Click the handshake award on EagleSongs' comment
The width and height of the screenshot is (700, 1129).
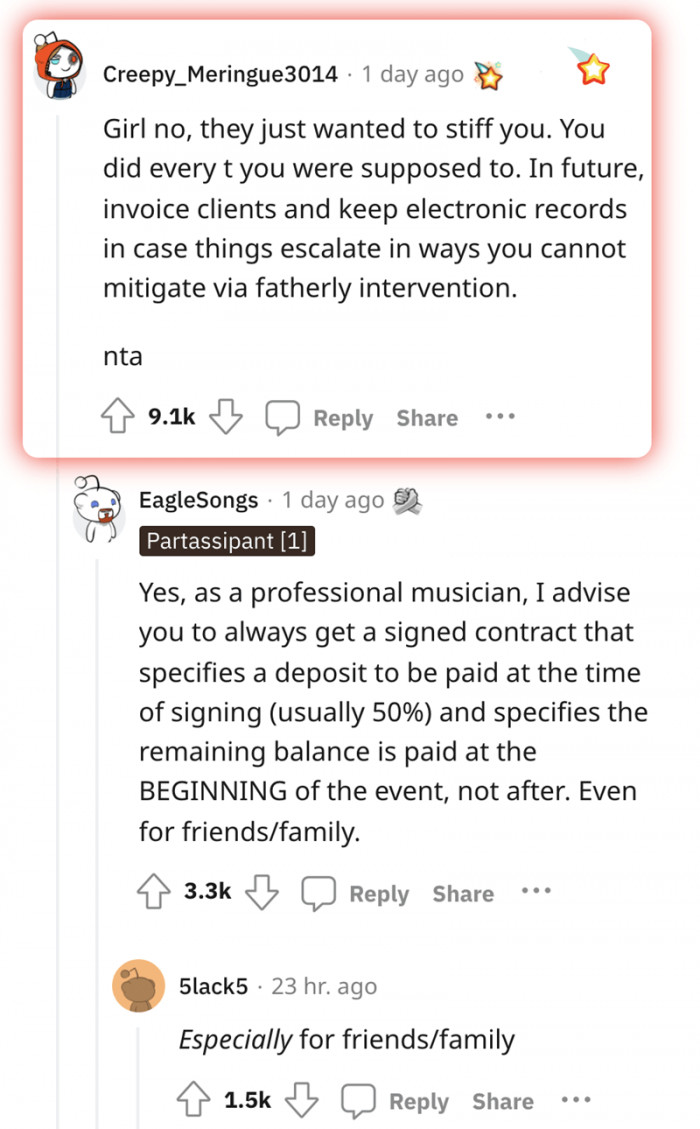click(406, 499)
